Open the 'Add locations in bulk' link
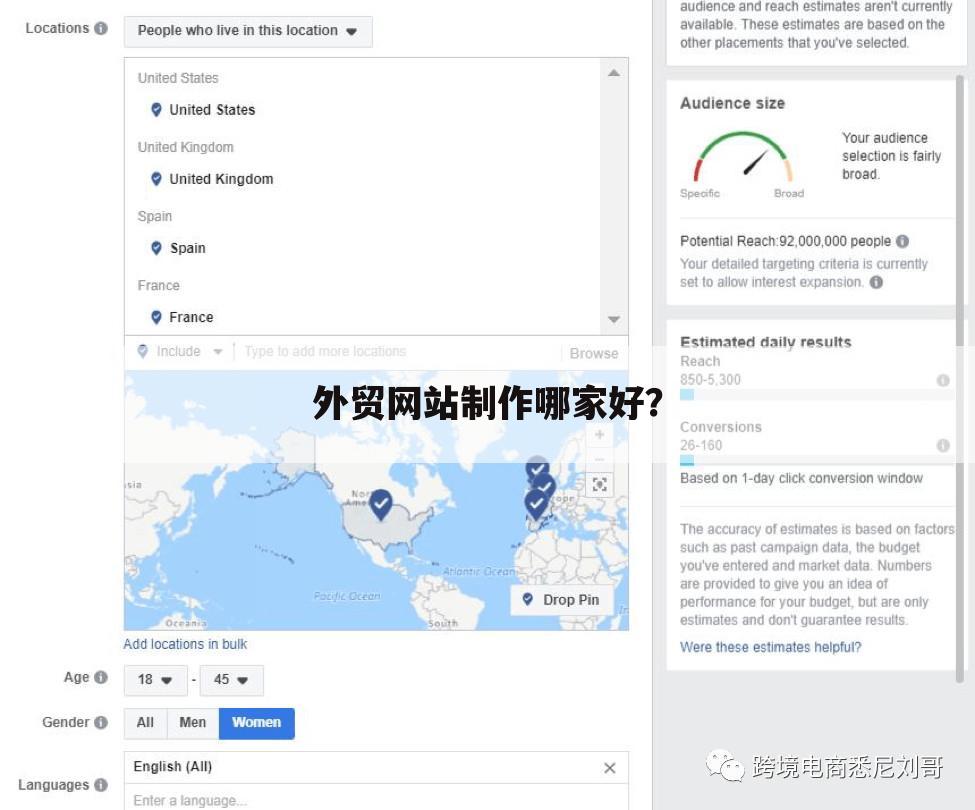Image resolution: width=975 pixels, height=810 pixels. pyautogui.click(x=185, y=643)
